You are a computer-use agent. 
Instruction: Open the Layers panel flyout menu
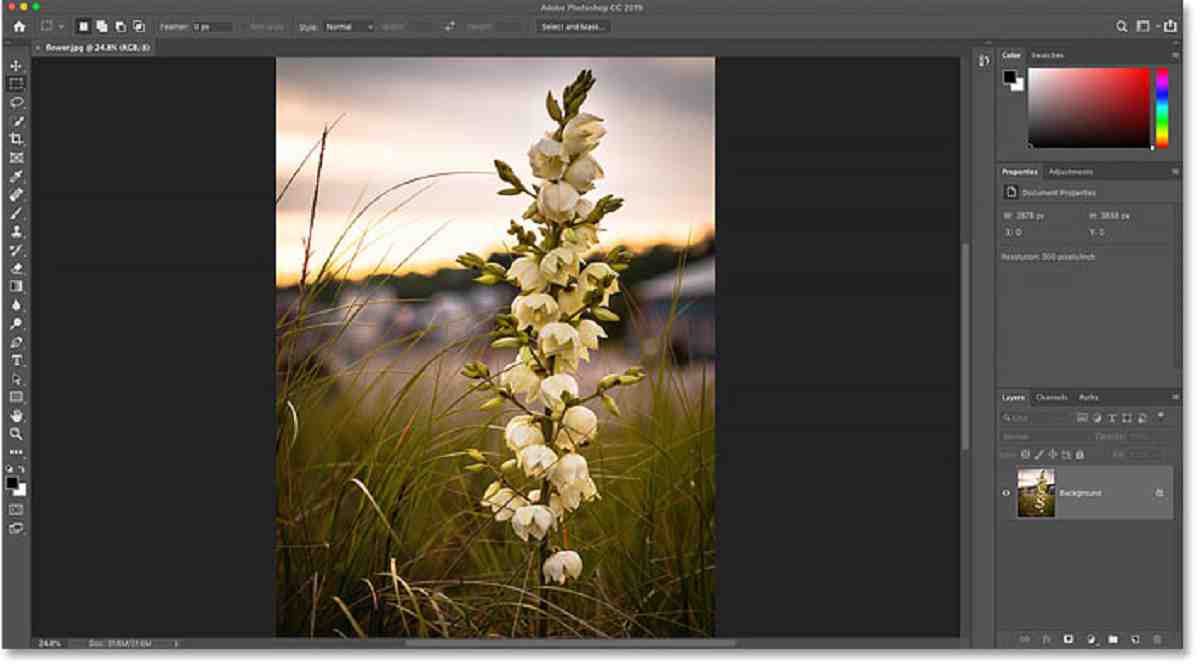click(1175, 398)
